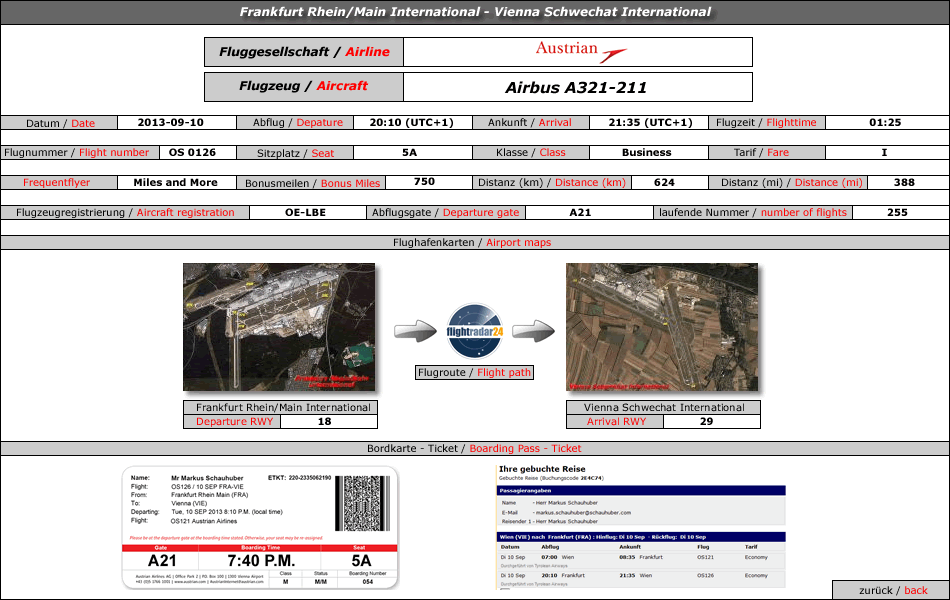Click the barcode on the boarding pass
The image size is (950, 600).
(365, 506)
